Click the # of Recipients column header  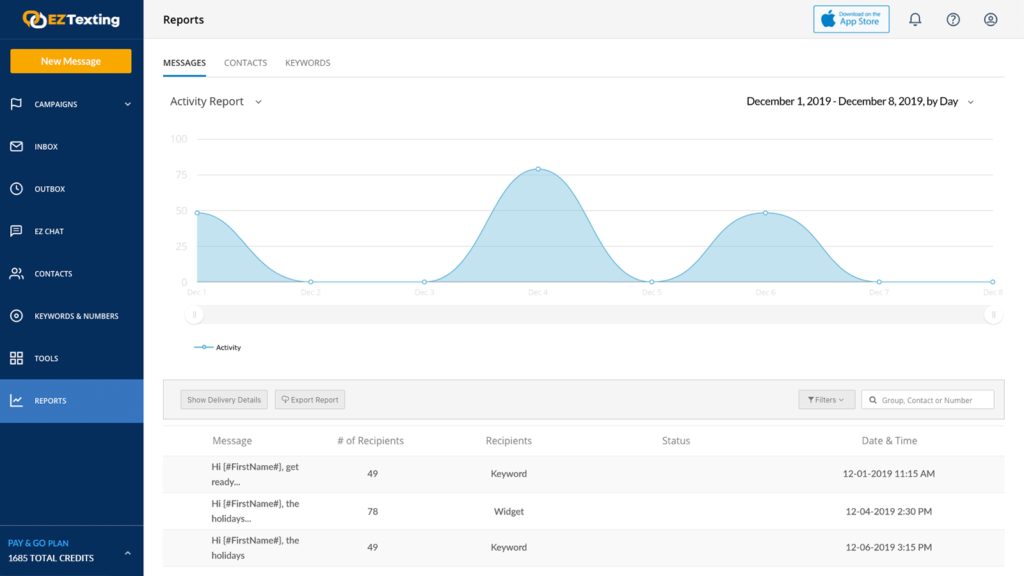tap(370, 441)
